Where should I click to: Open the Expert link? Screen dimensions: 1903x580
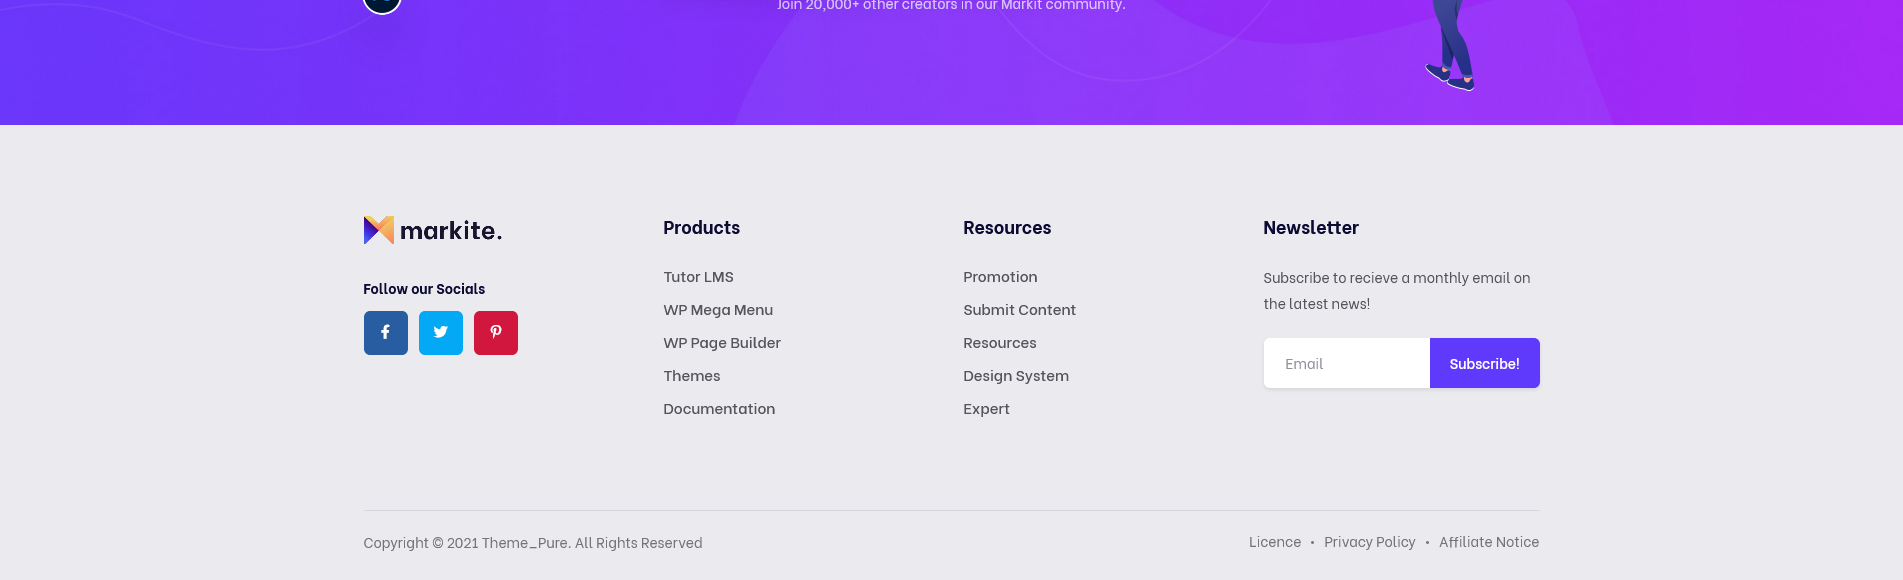[986, 409]
